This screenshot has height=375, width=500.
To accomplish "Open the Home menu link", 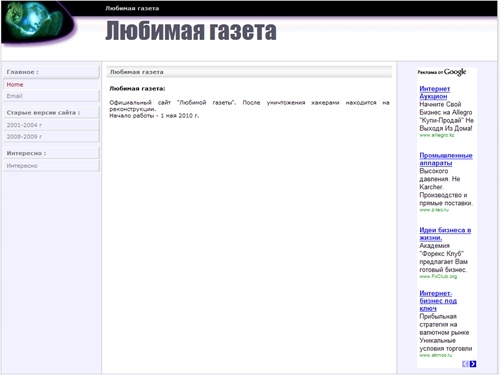I will [15, 85].
